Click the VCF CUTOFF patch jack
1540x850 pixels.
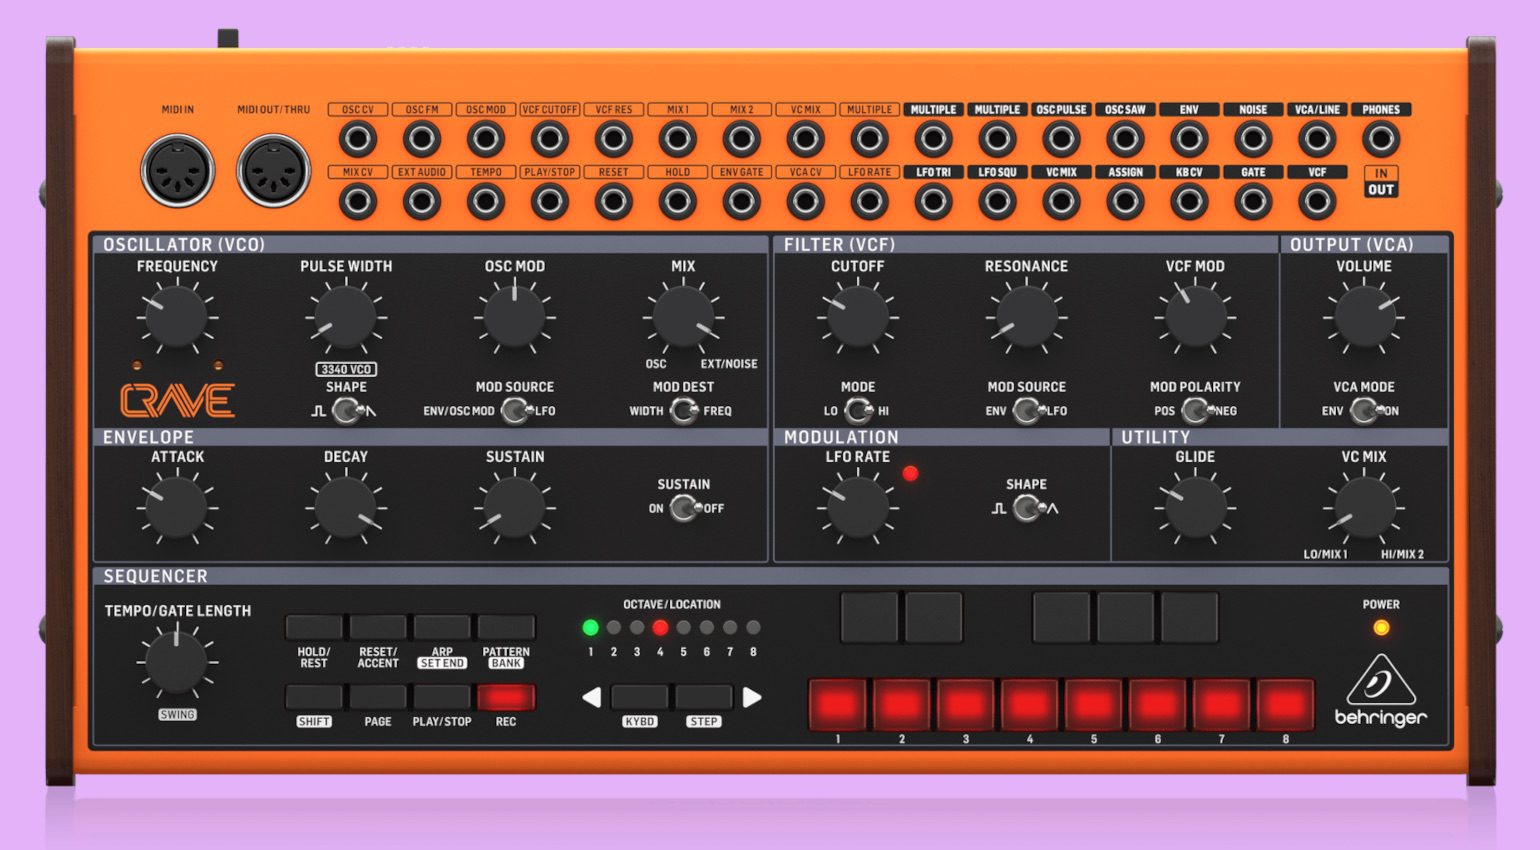point(550,138)
